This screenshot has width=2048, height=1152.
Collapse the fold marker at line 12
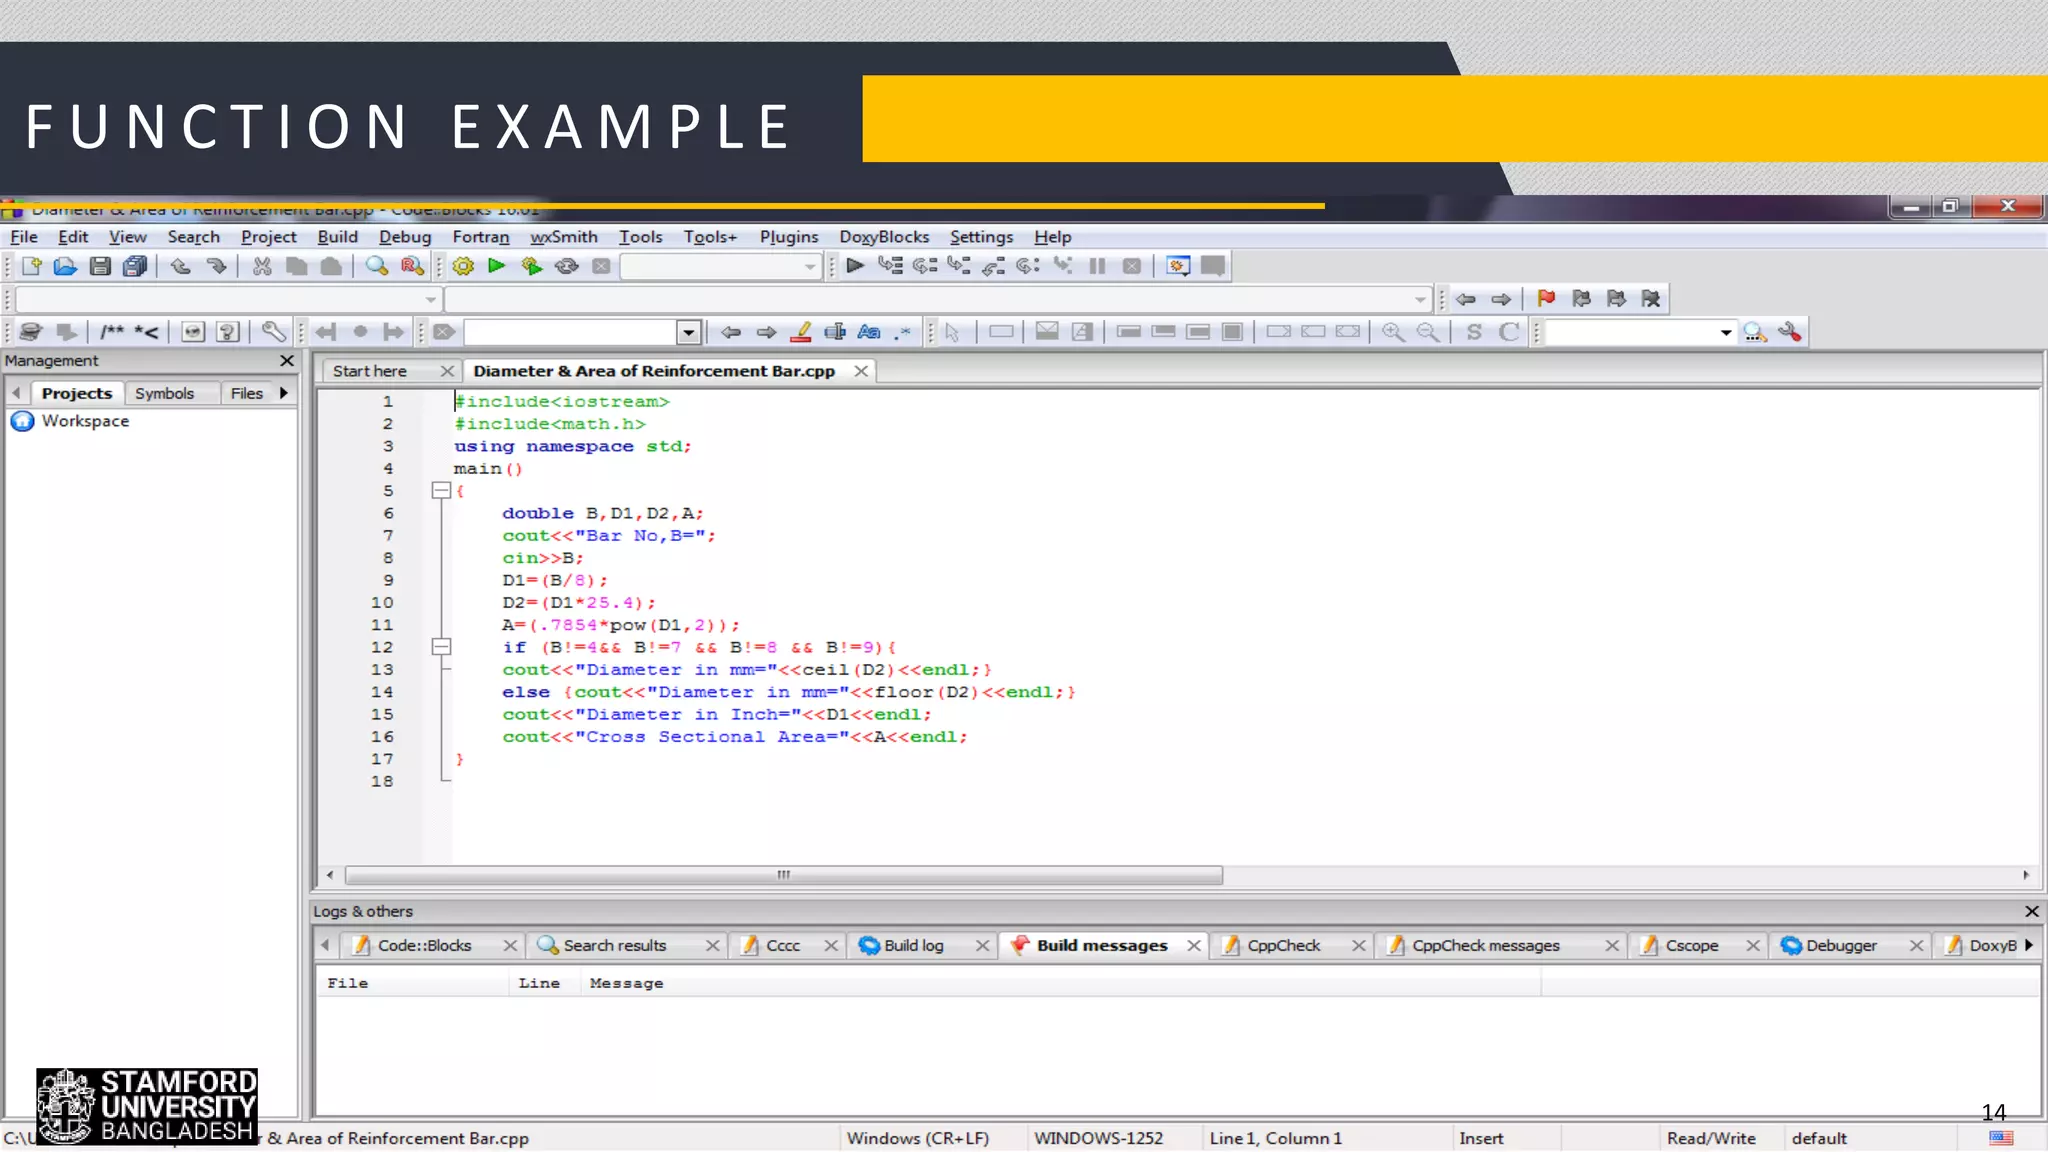pyautogui.click(x=441, y=647)
